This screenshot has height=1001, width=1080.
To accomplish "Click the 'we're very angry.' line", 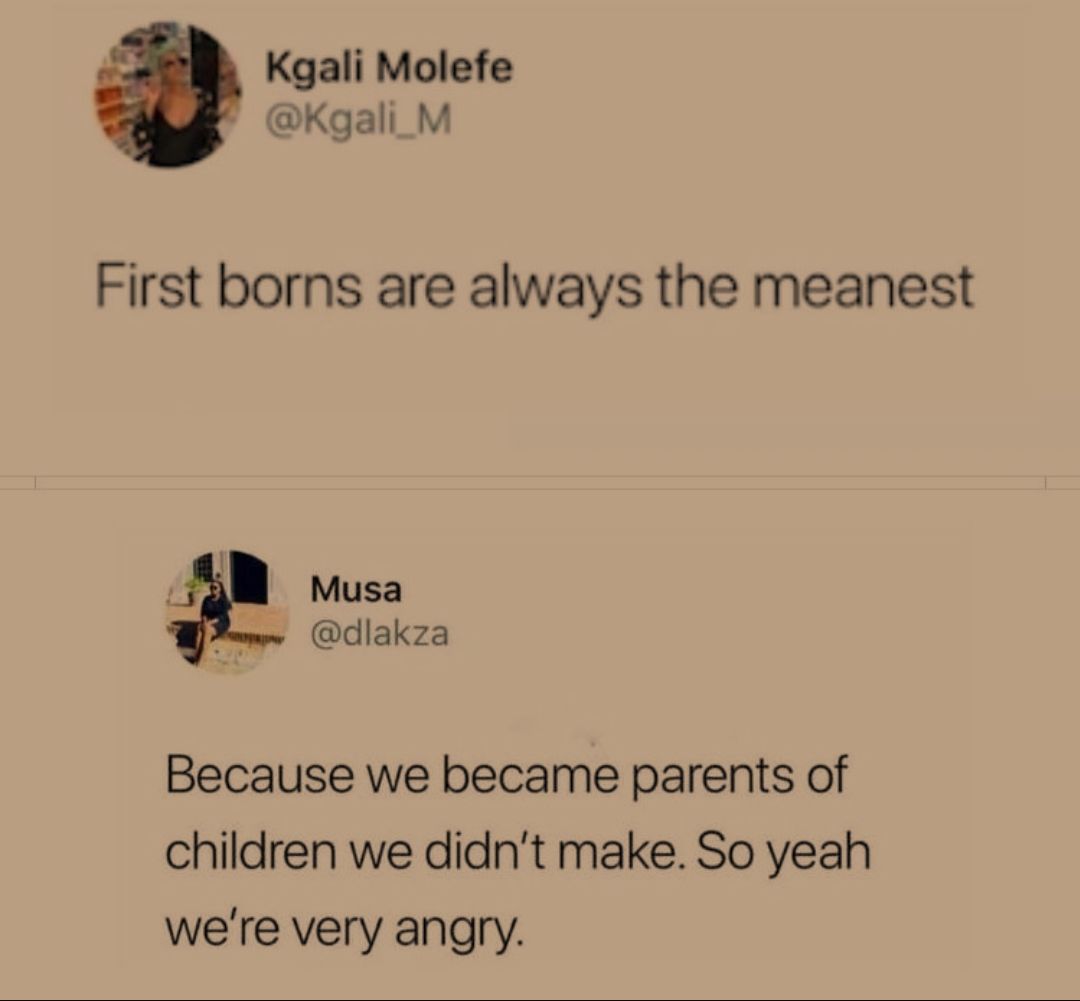I will click(344, 933).
